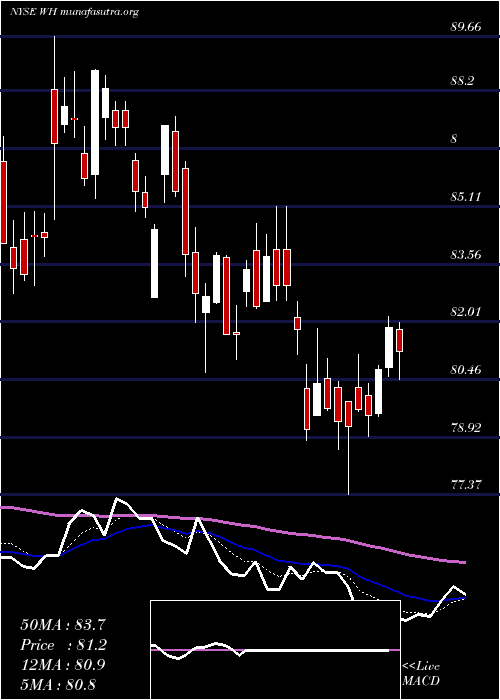Viewport: 500px width, 700px height.
Task: Click inside the MACD inset chart box
Action: coord(275,650)
